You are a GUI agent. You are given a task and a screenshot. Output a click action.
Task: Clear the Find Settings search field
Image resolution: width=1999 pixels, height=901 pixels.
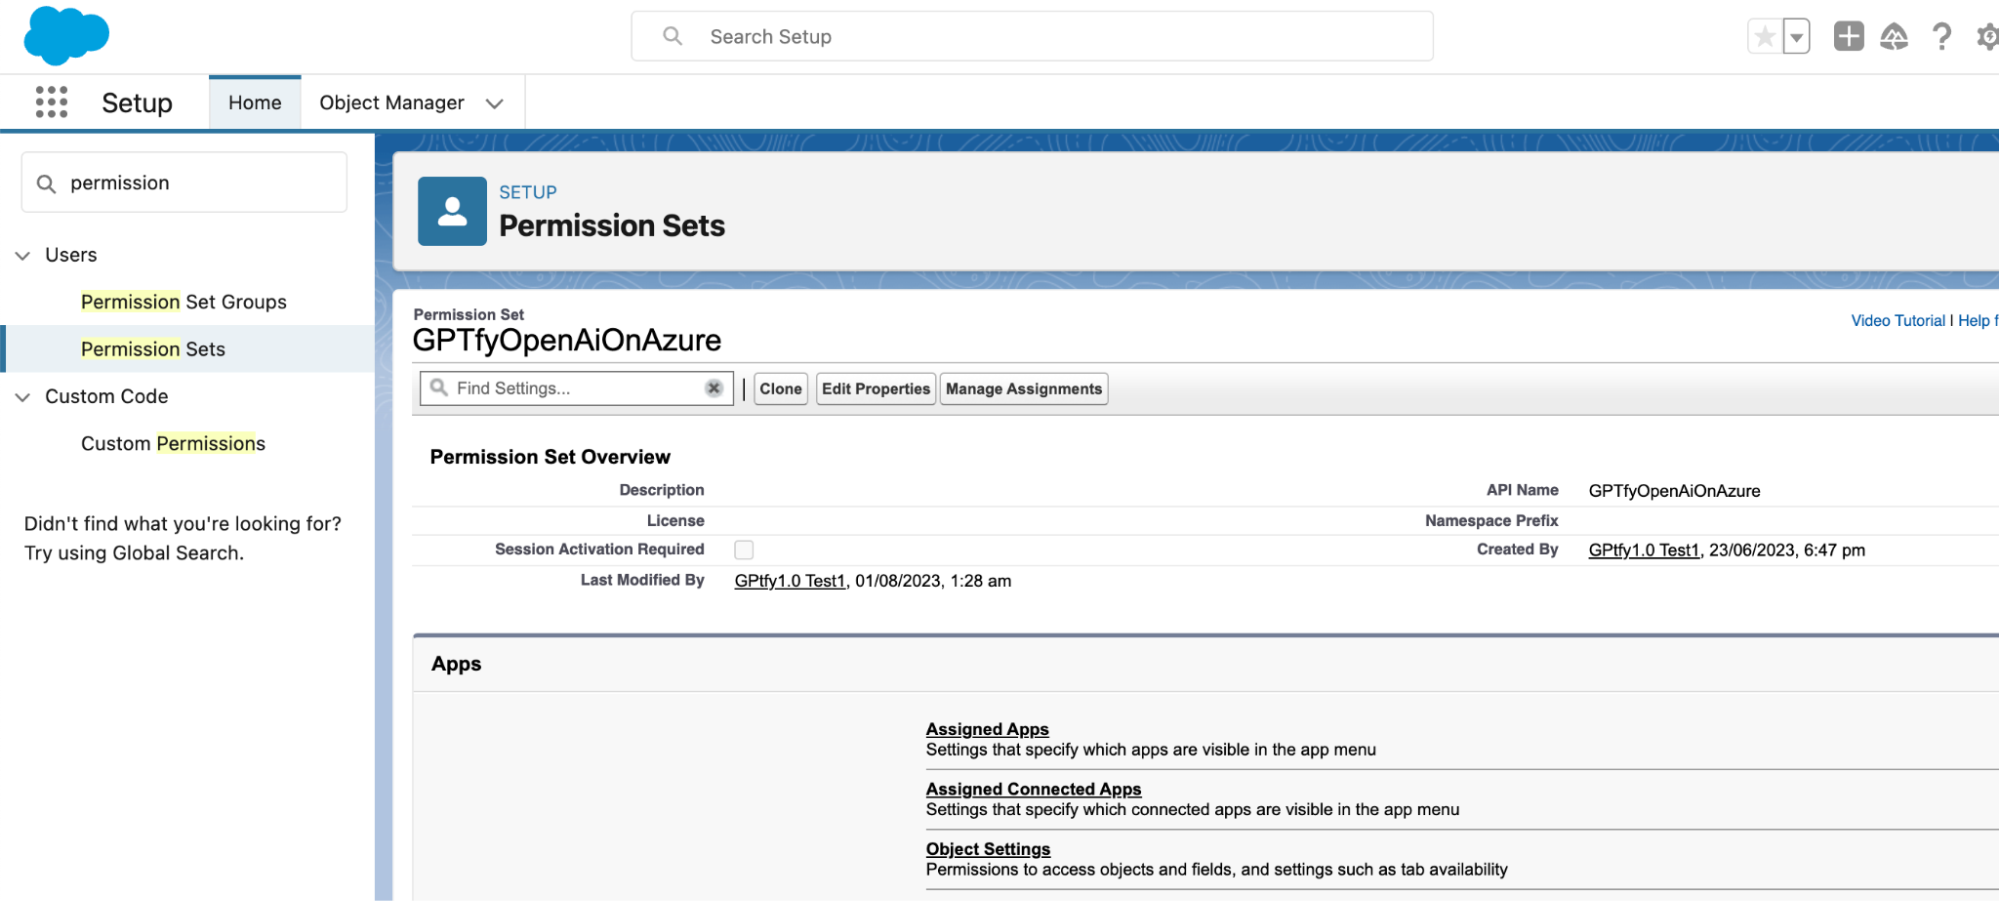point(714,388)
